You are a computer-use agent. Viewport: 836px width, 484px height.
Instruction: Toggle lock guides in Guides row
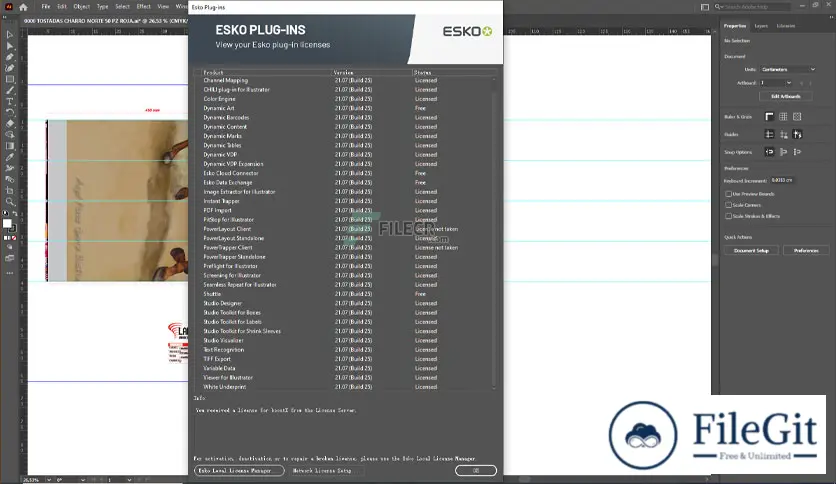783,134
